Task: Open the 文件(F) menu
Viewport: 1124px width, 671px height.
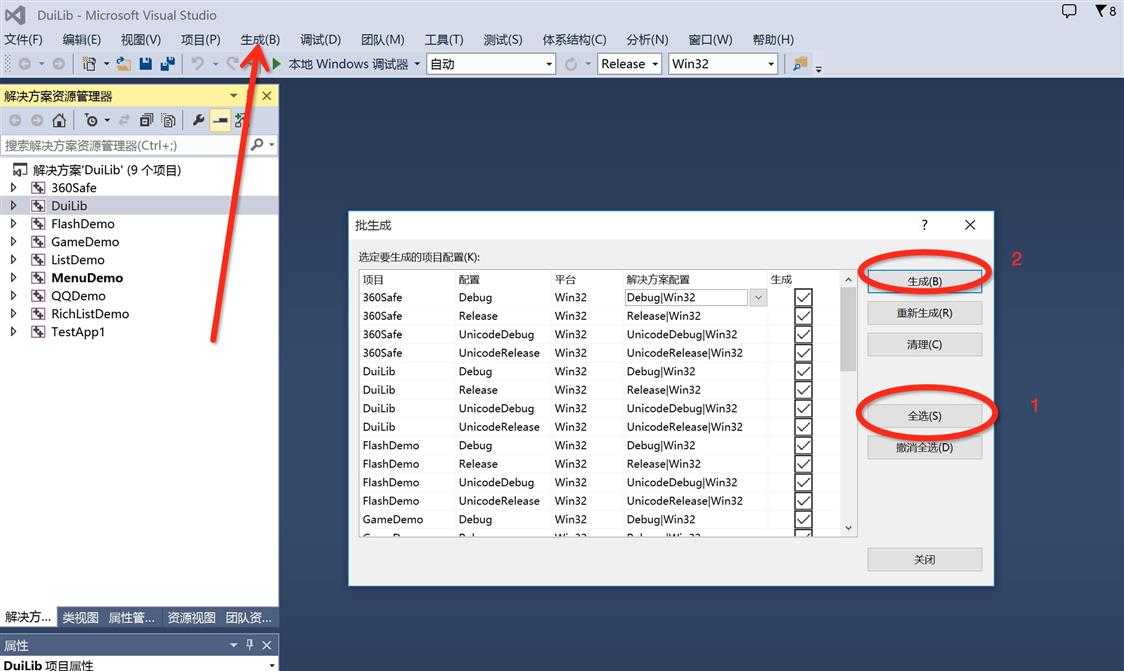Action: pos(23,39)
